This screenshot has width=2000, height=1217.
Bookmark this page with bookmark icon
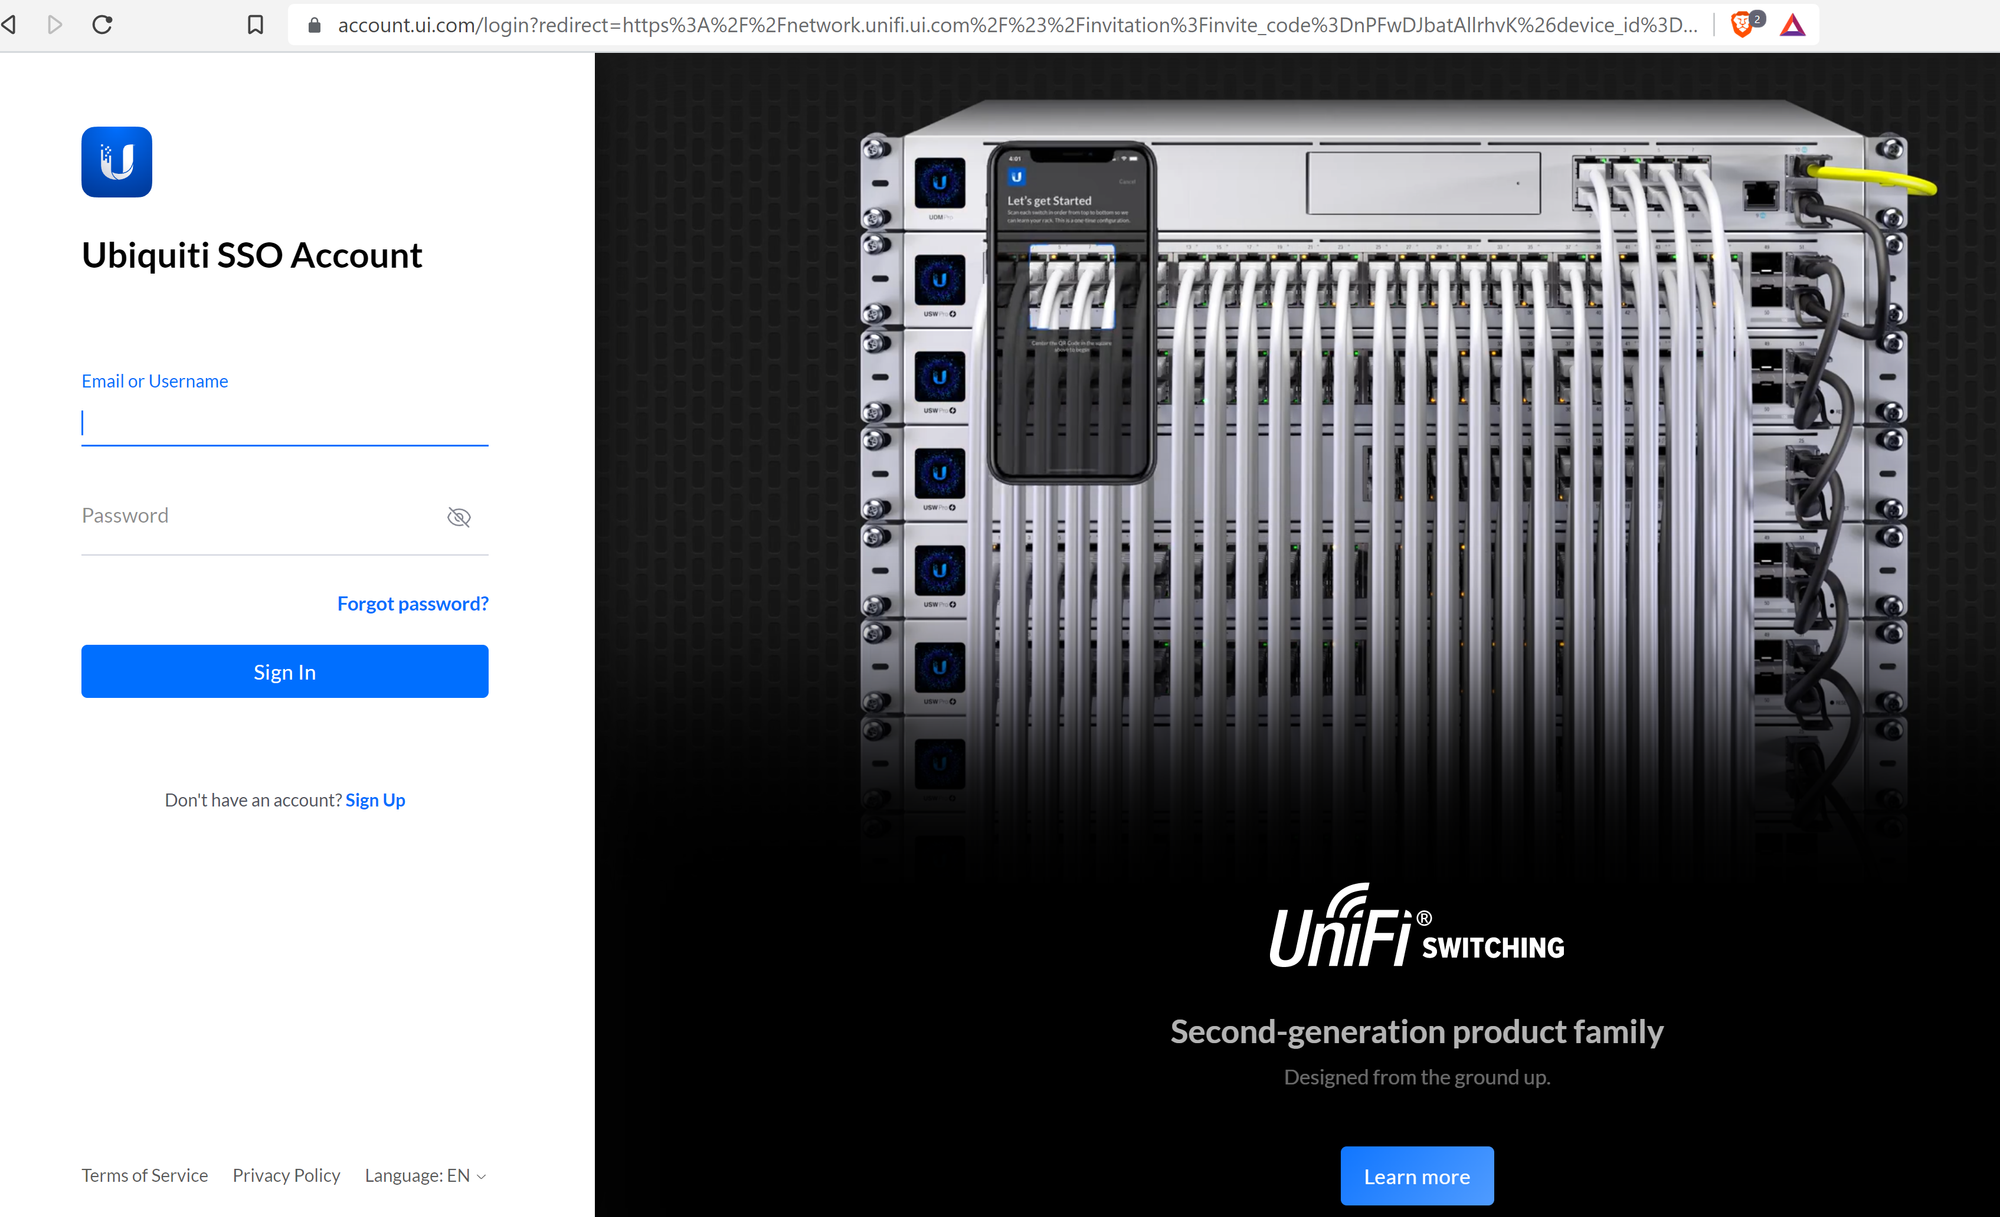[256, 24]
